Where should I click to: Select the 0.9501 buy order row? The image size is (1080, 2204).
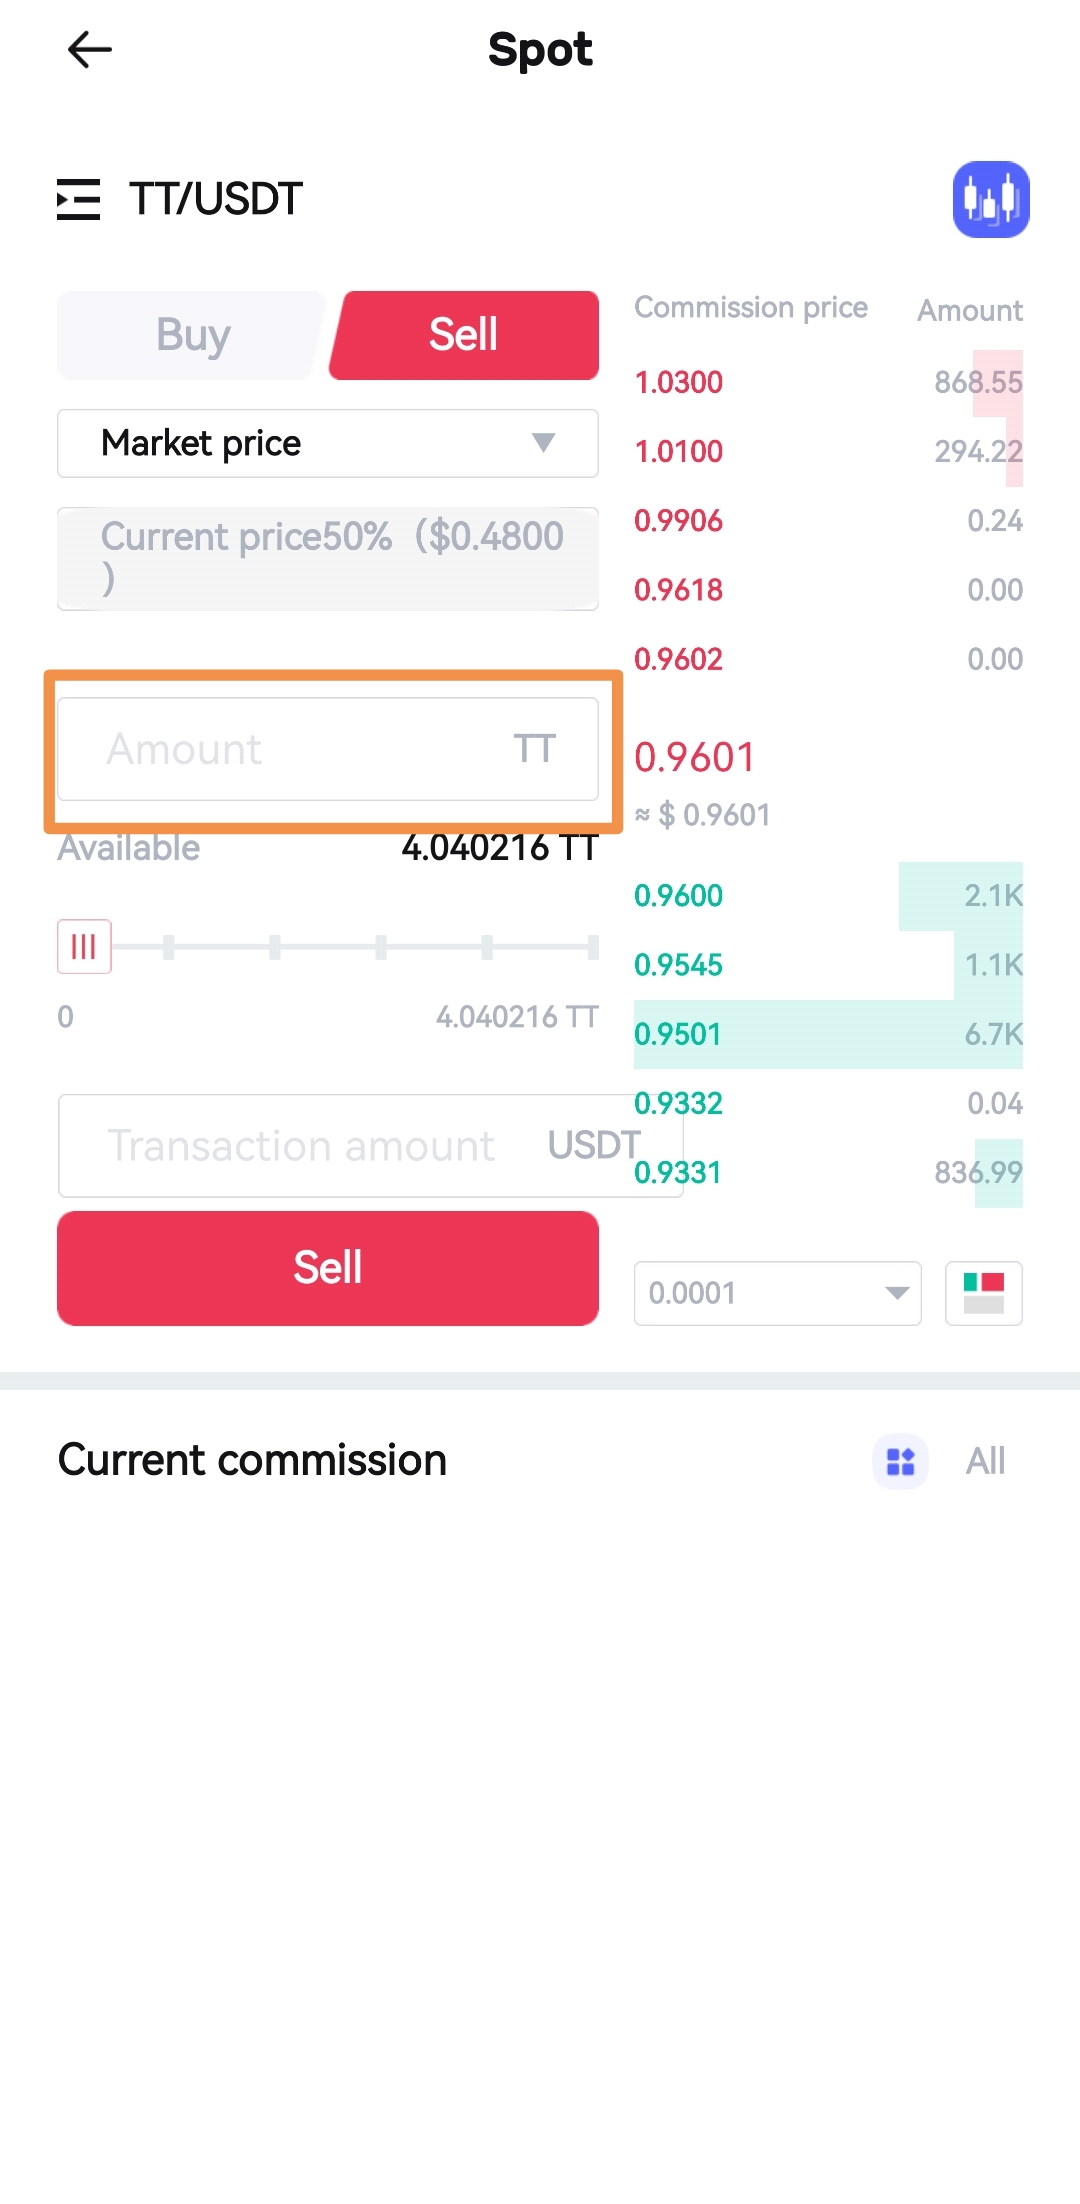click(x=828, y=1034)
